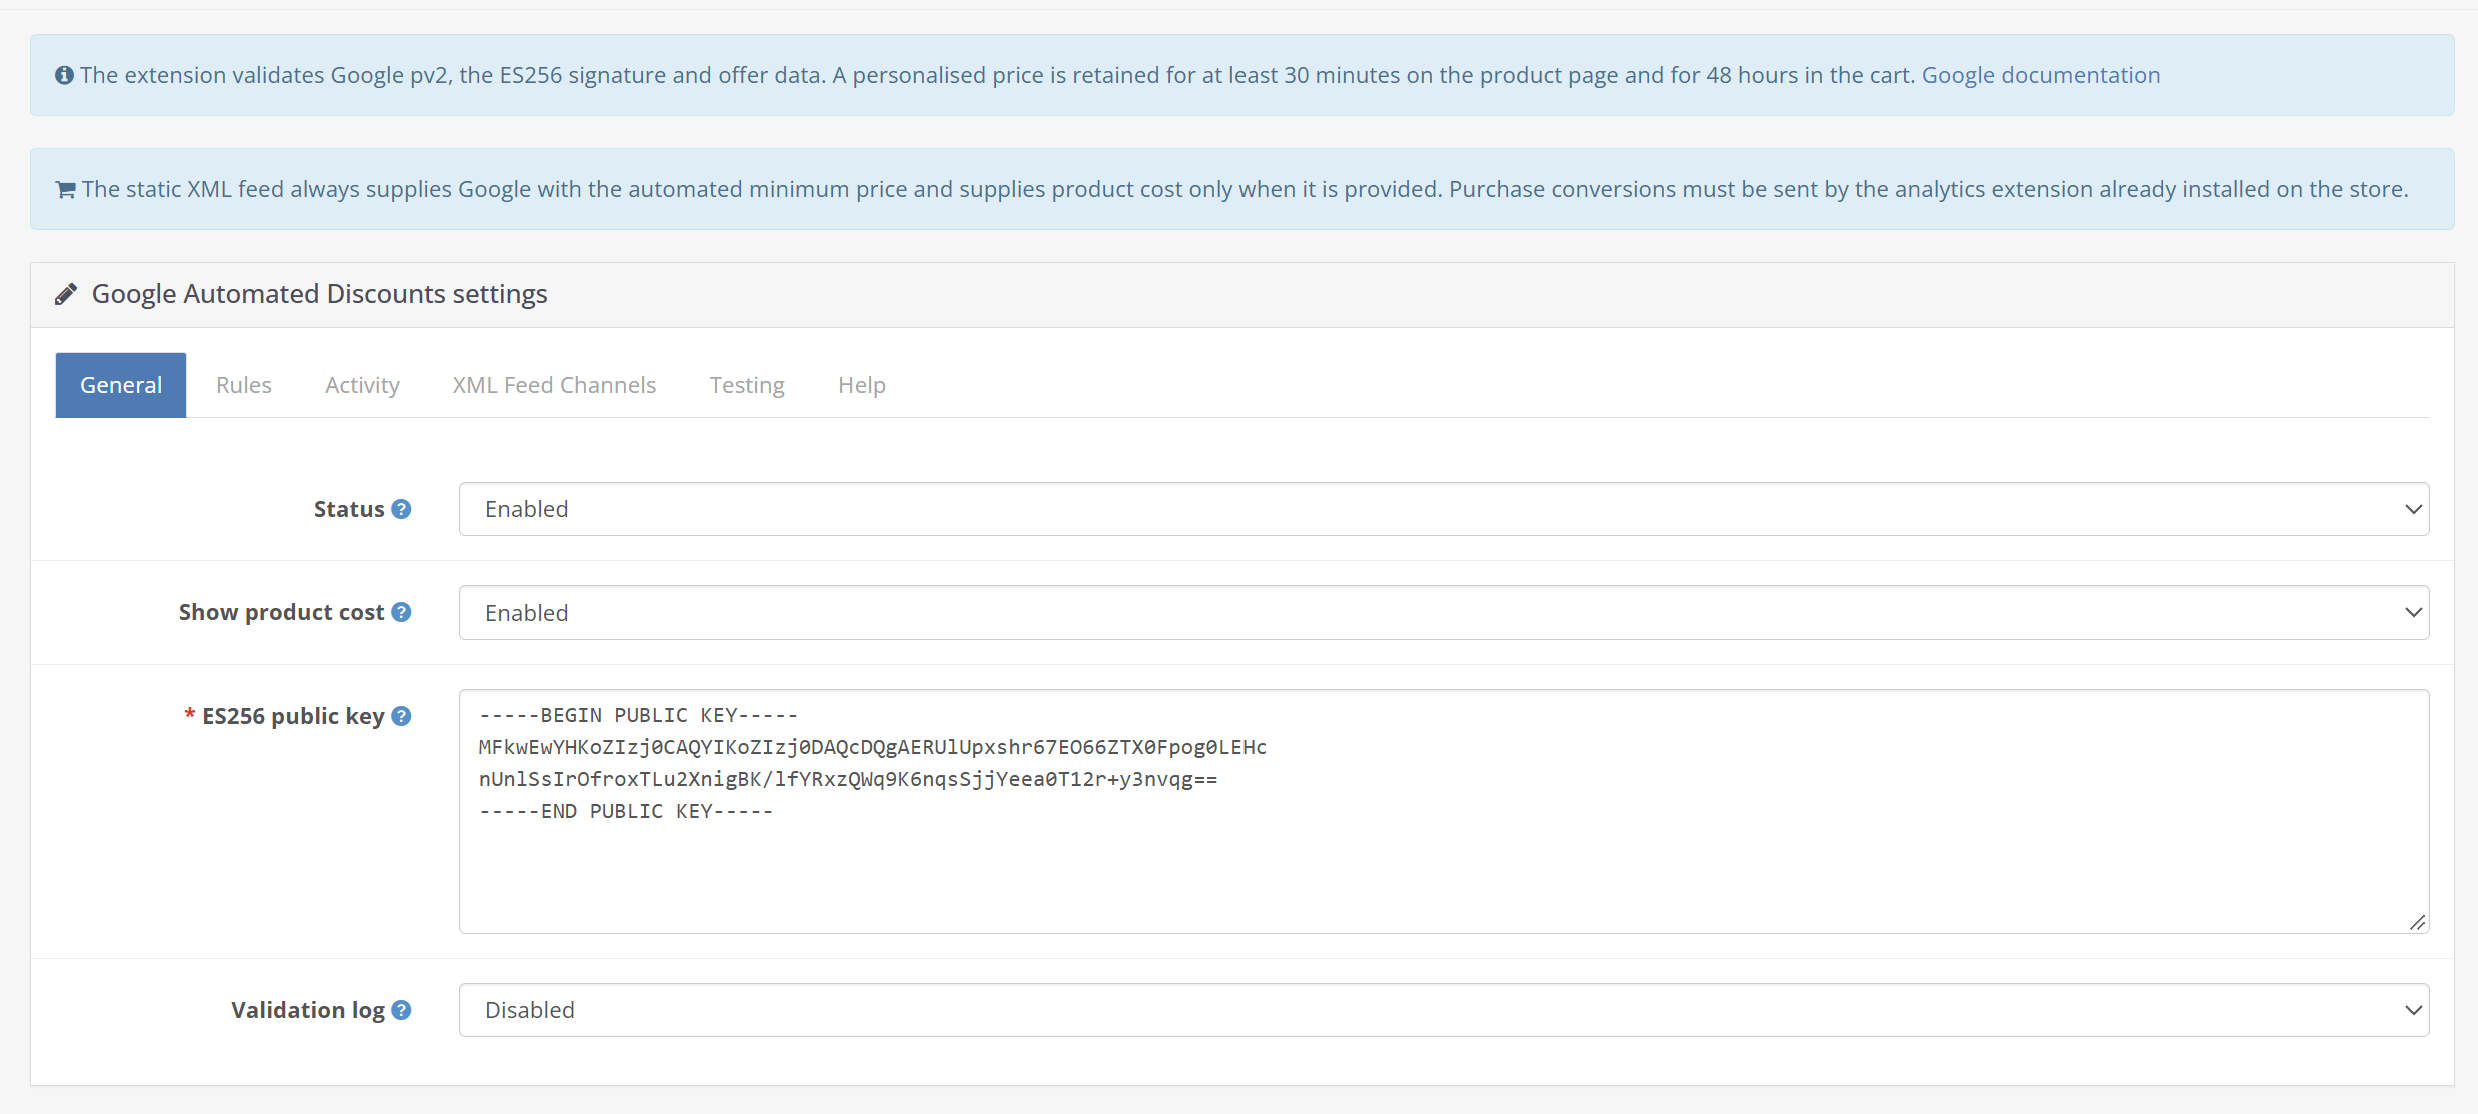Click the Show product cost help icon
Screen dimensions: 2478x1114
point(401,612)
